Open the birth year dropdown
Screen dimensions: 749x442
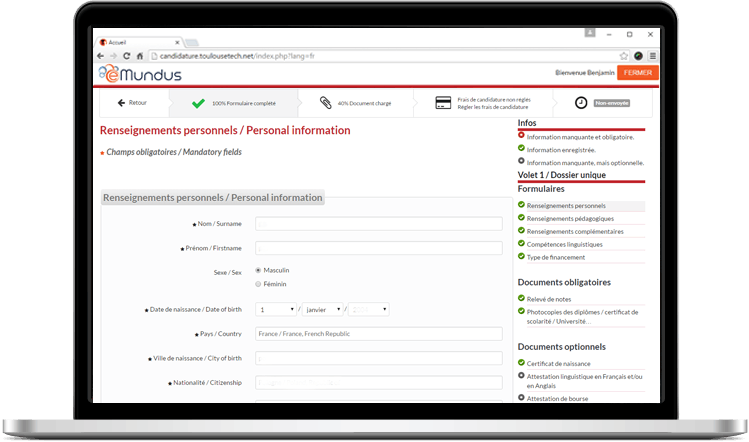point(368,310)
